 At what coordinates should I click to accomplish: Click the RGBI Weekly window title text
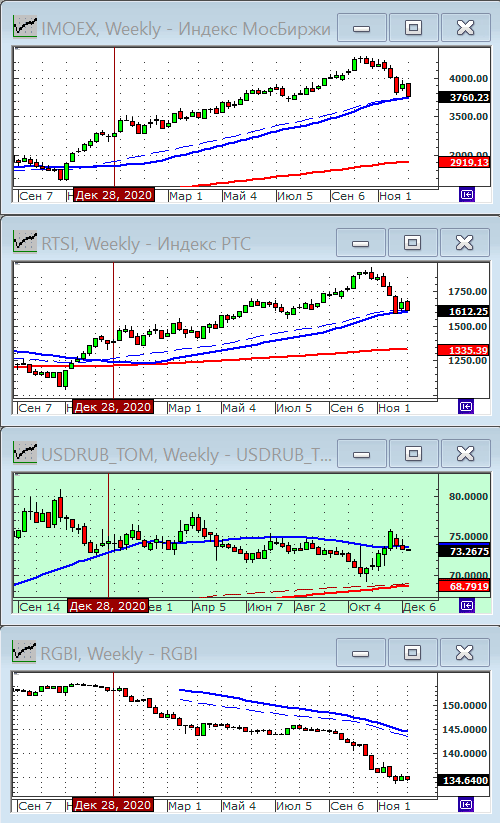119,653
